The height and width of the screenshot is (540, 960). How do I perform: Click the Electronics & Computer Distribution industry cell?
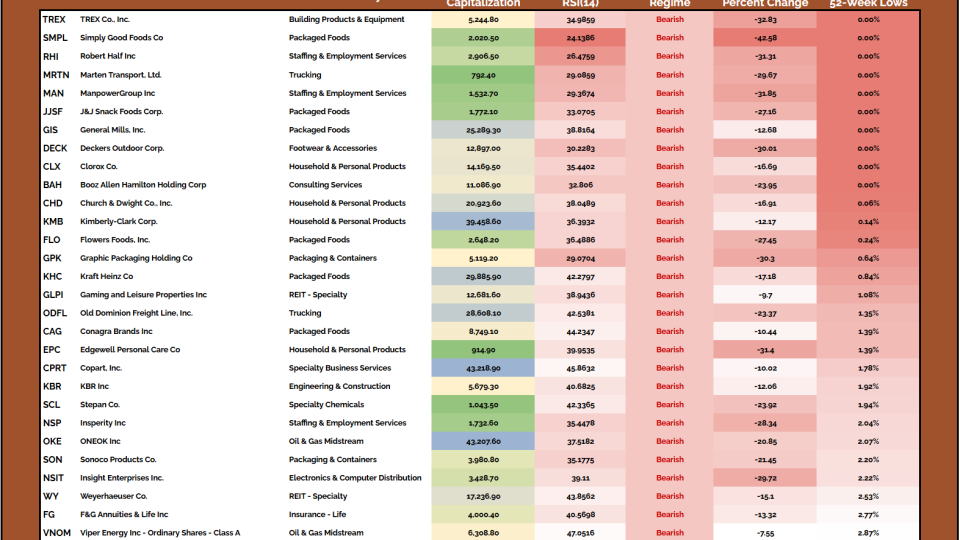(355, 478)
